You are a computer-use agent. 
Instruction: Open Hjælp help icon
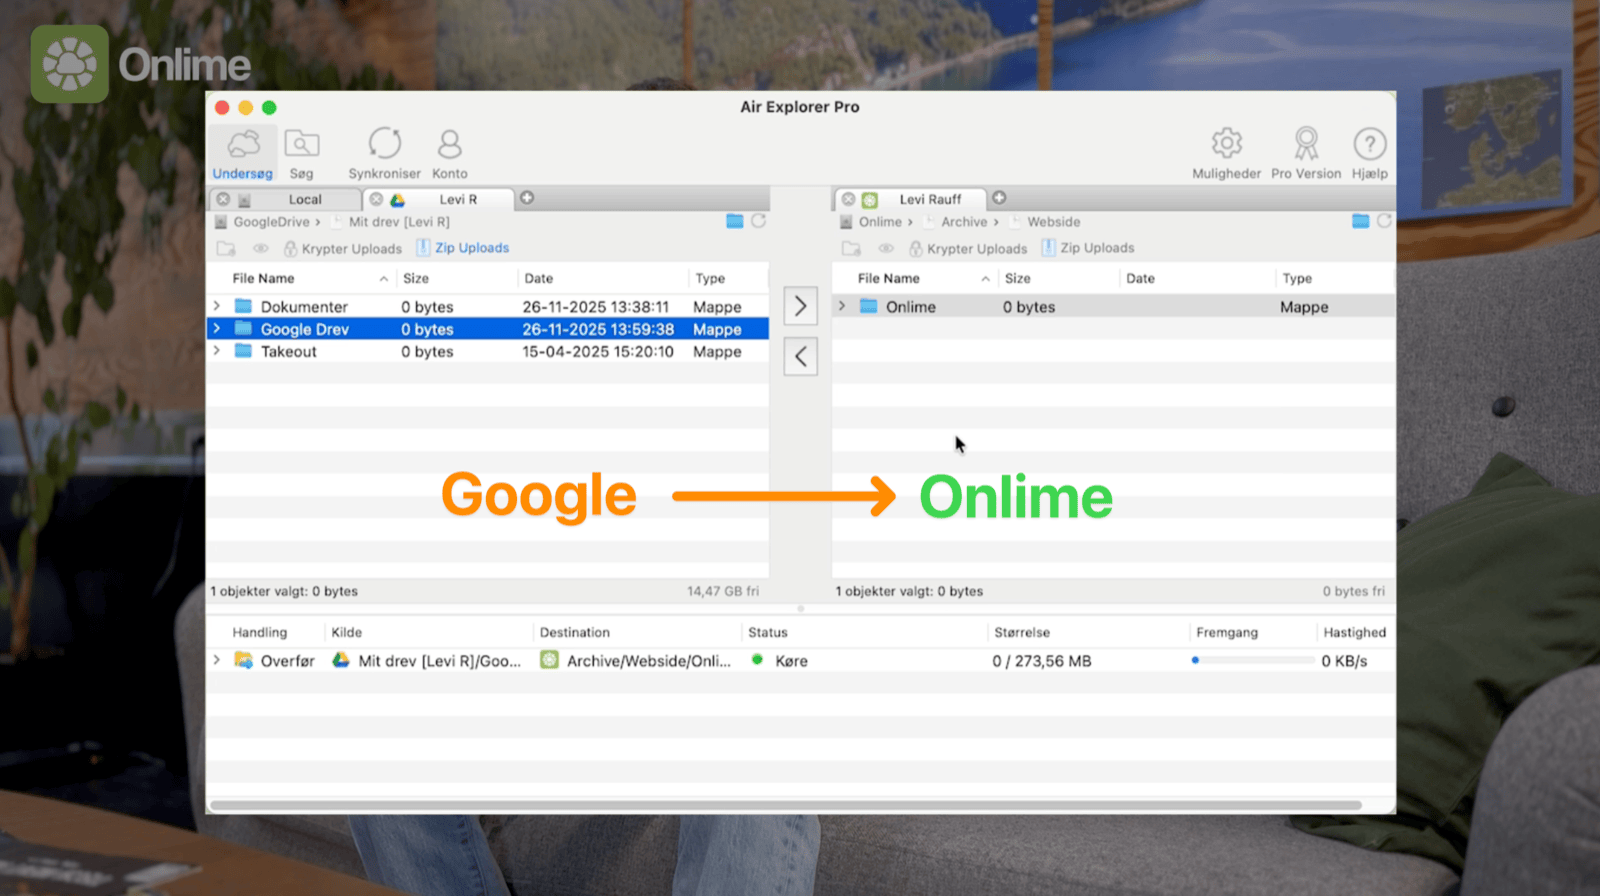tap(1369, 153)
